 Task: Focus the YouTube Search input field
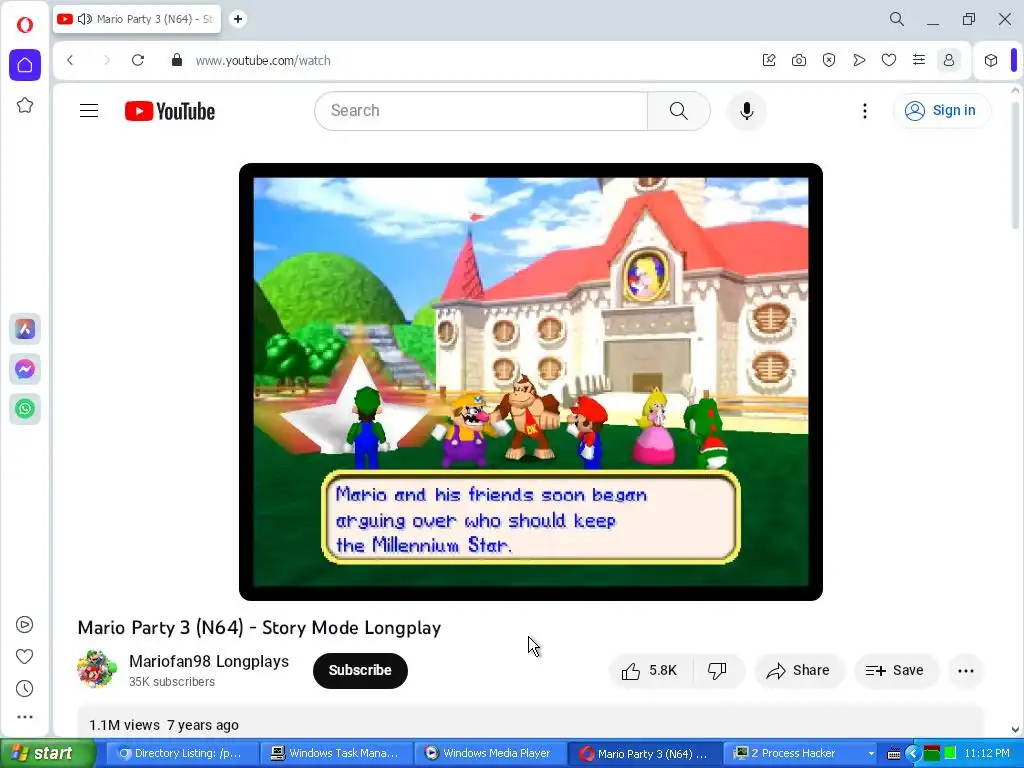481,111
